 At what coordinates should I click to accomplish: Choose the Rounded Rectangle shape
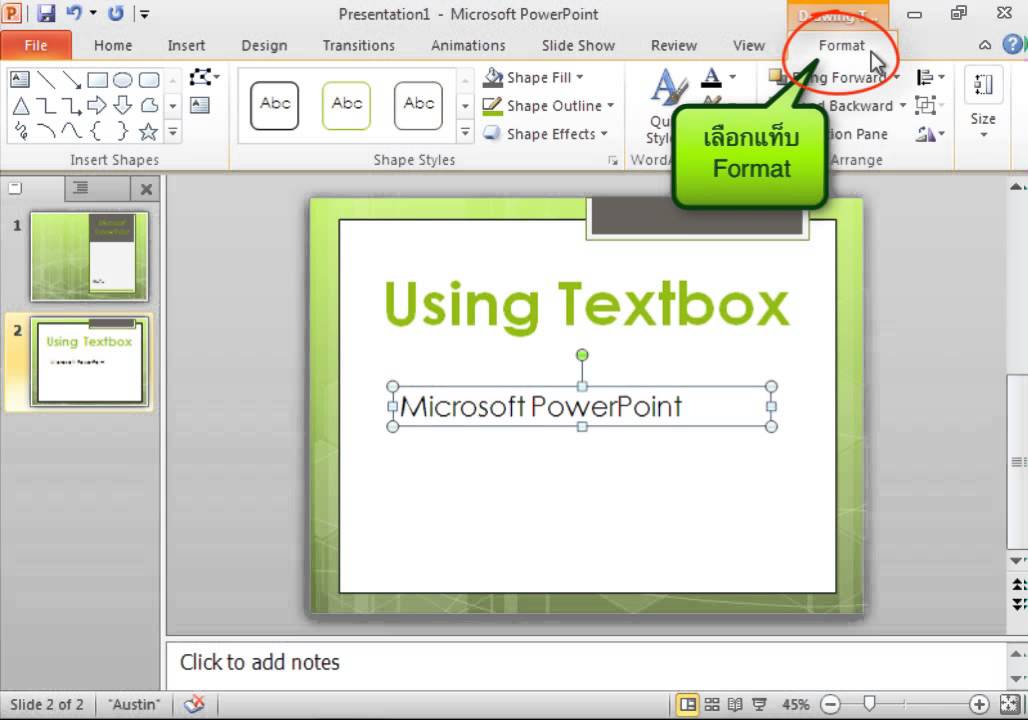149,80
